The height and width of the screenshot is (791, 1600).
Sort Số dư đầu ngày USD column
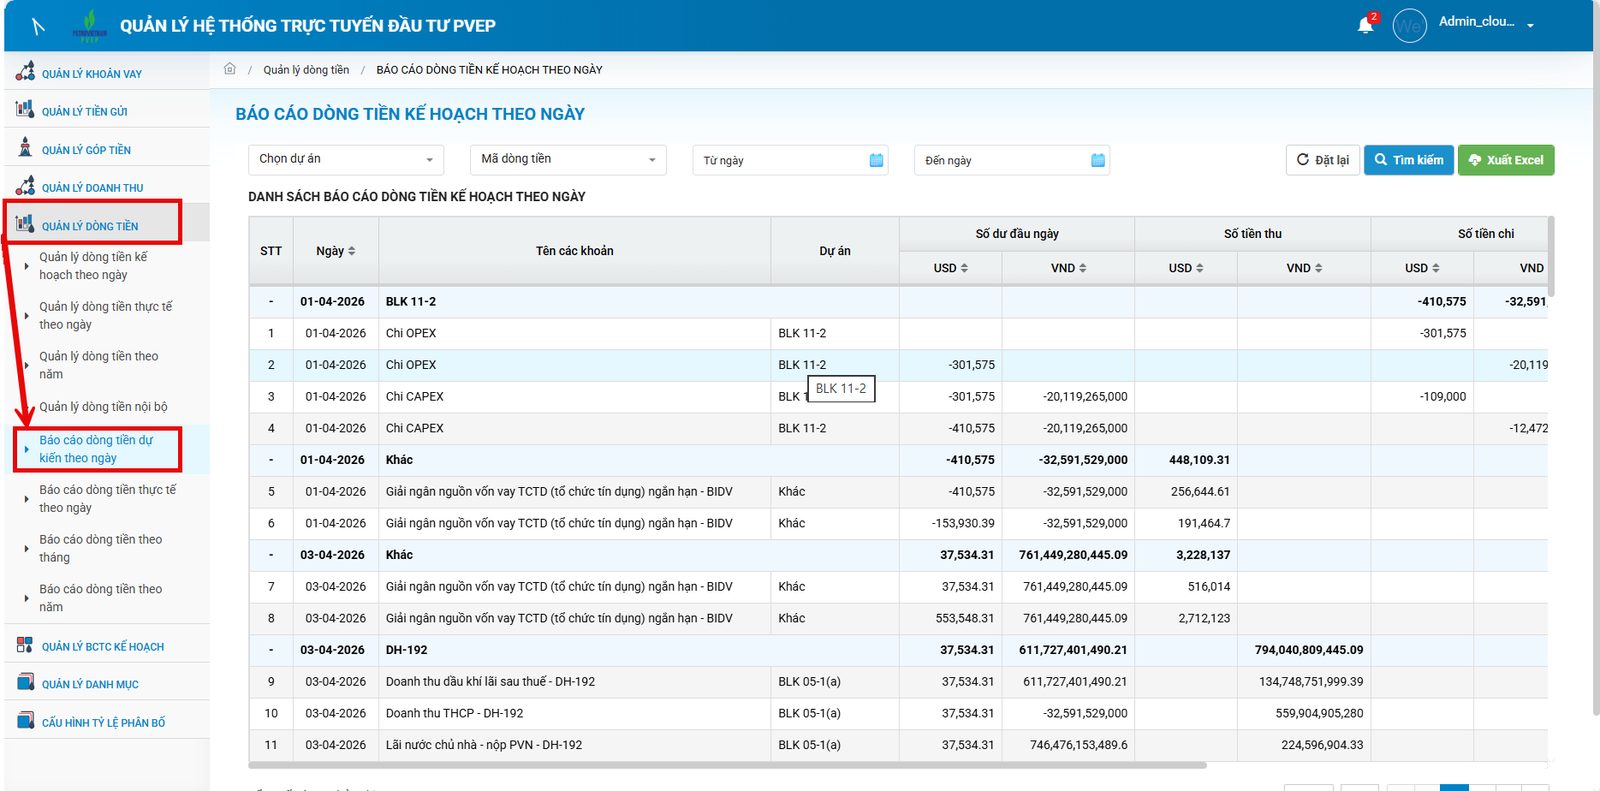pyautogui.click(x=964, y=268)
